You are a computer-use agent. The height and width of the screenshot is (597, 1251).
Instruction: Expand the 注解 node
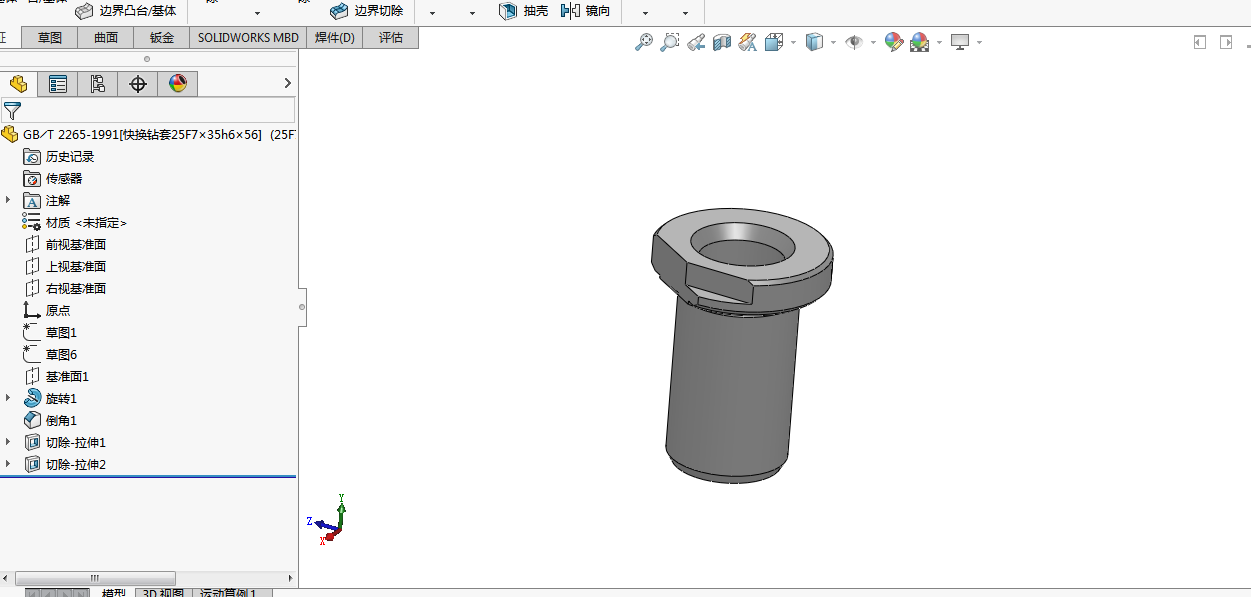tap(8, 200)
